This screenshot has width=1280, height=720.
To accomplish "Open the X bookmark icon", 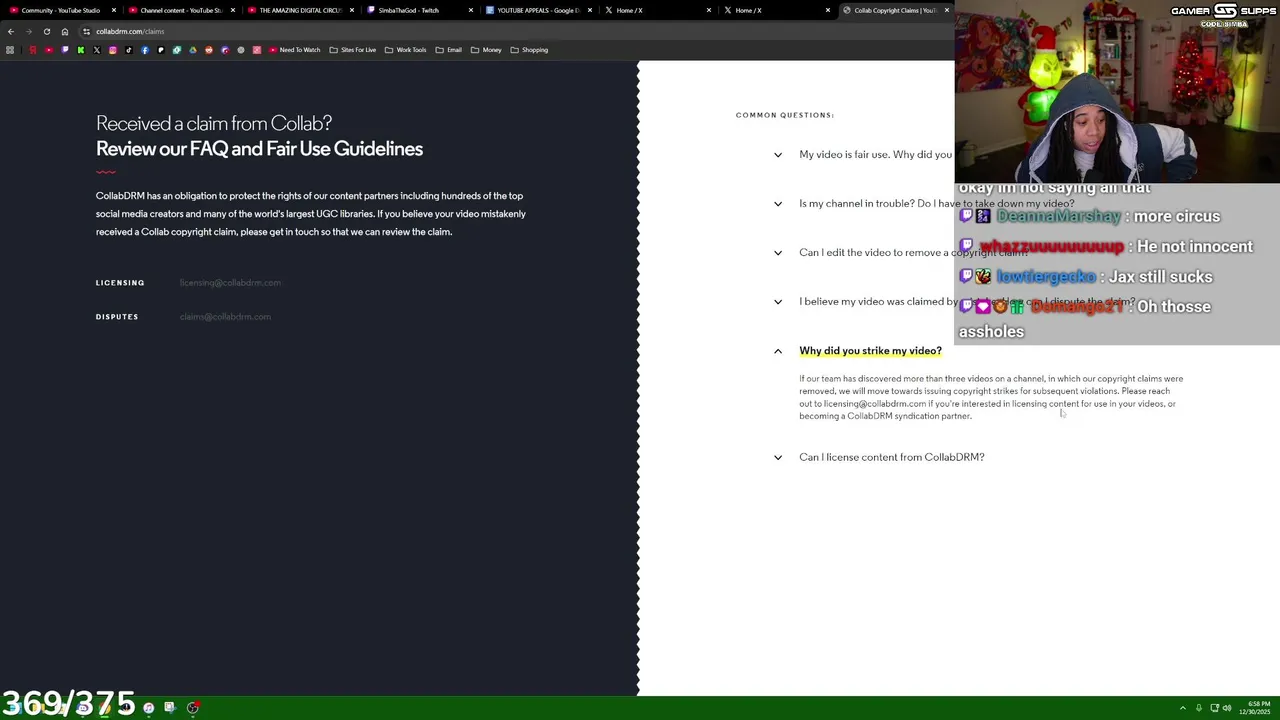I will [x=97, y=50].
